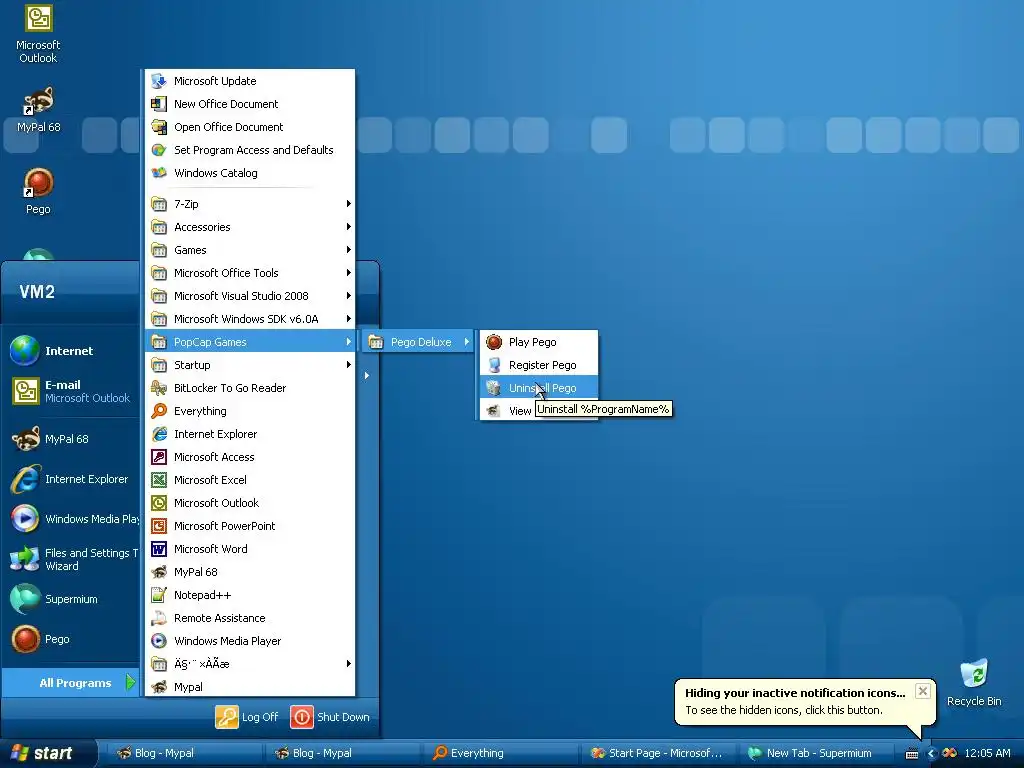Open MyPal 68 in Start menu left pane

pos(71,439)
